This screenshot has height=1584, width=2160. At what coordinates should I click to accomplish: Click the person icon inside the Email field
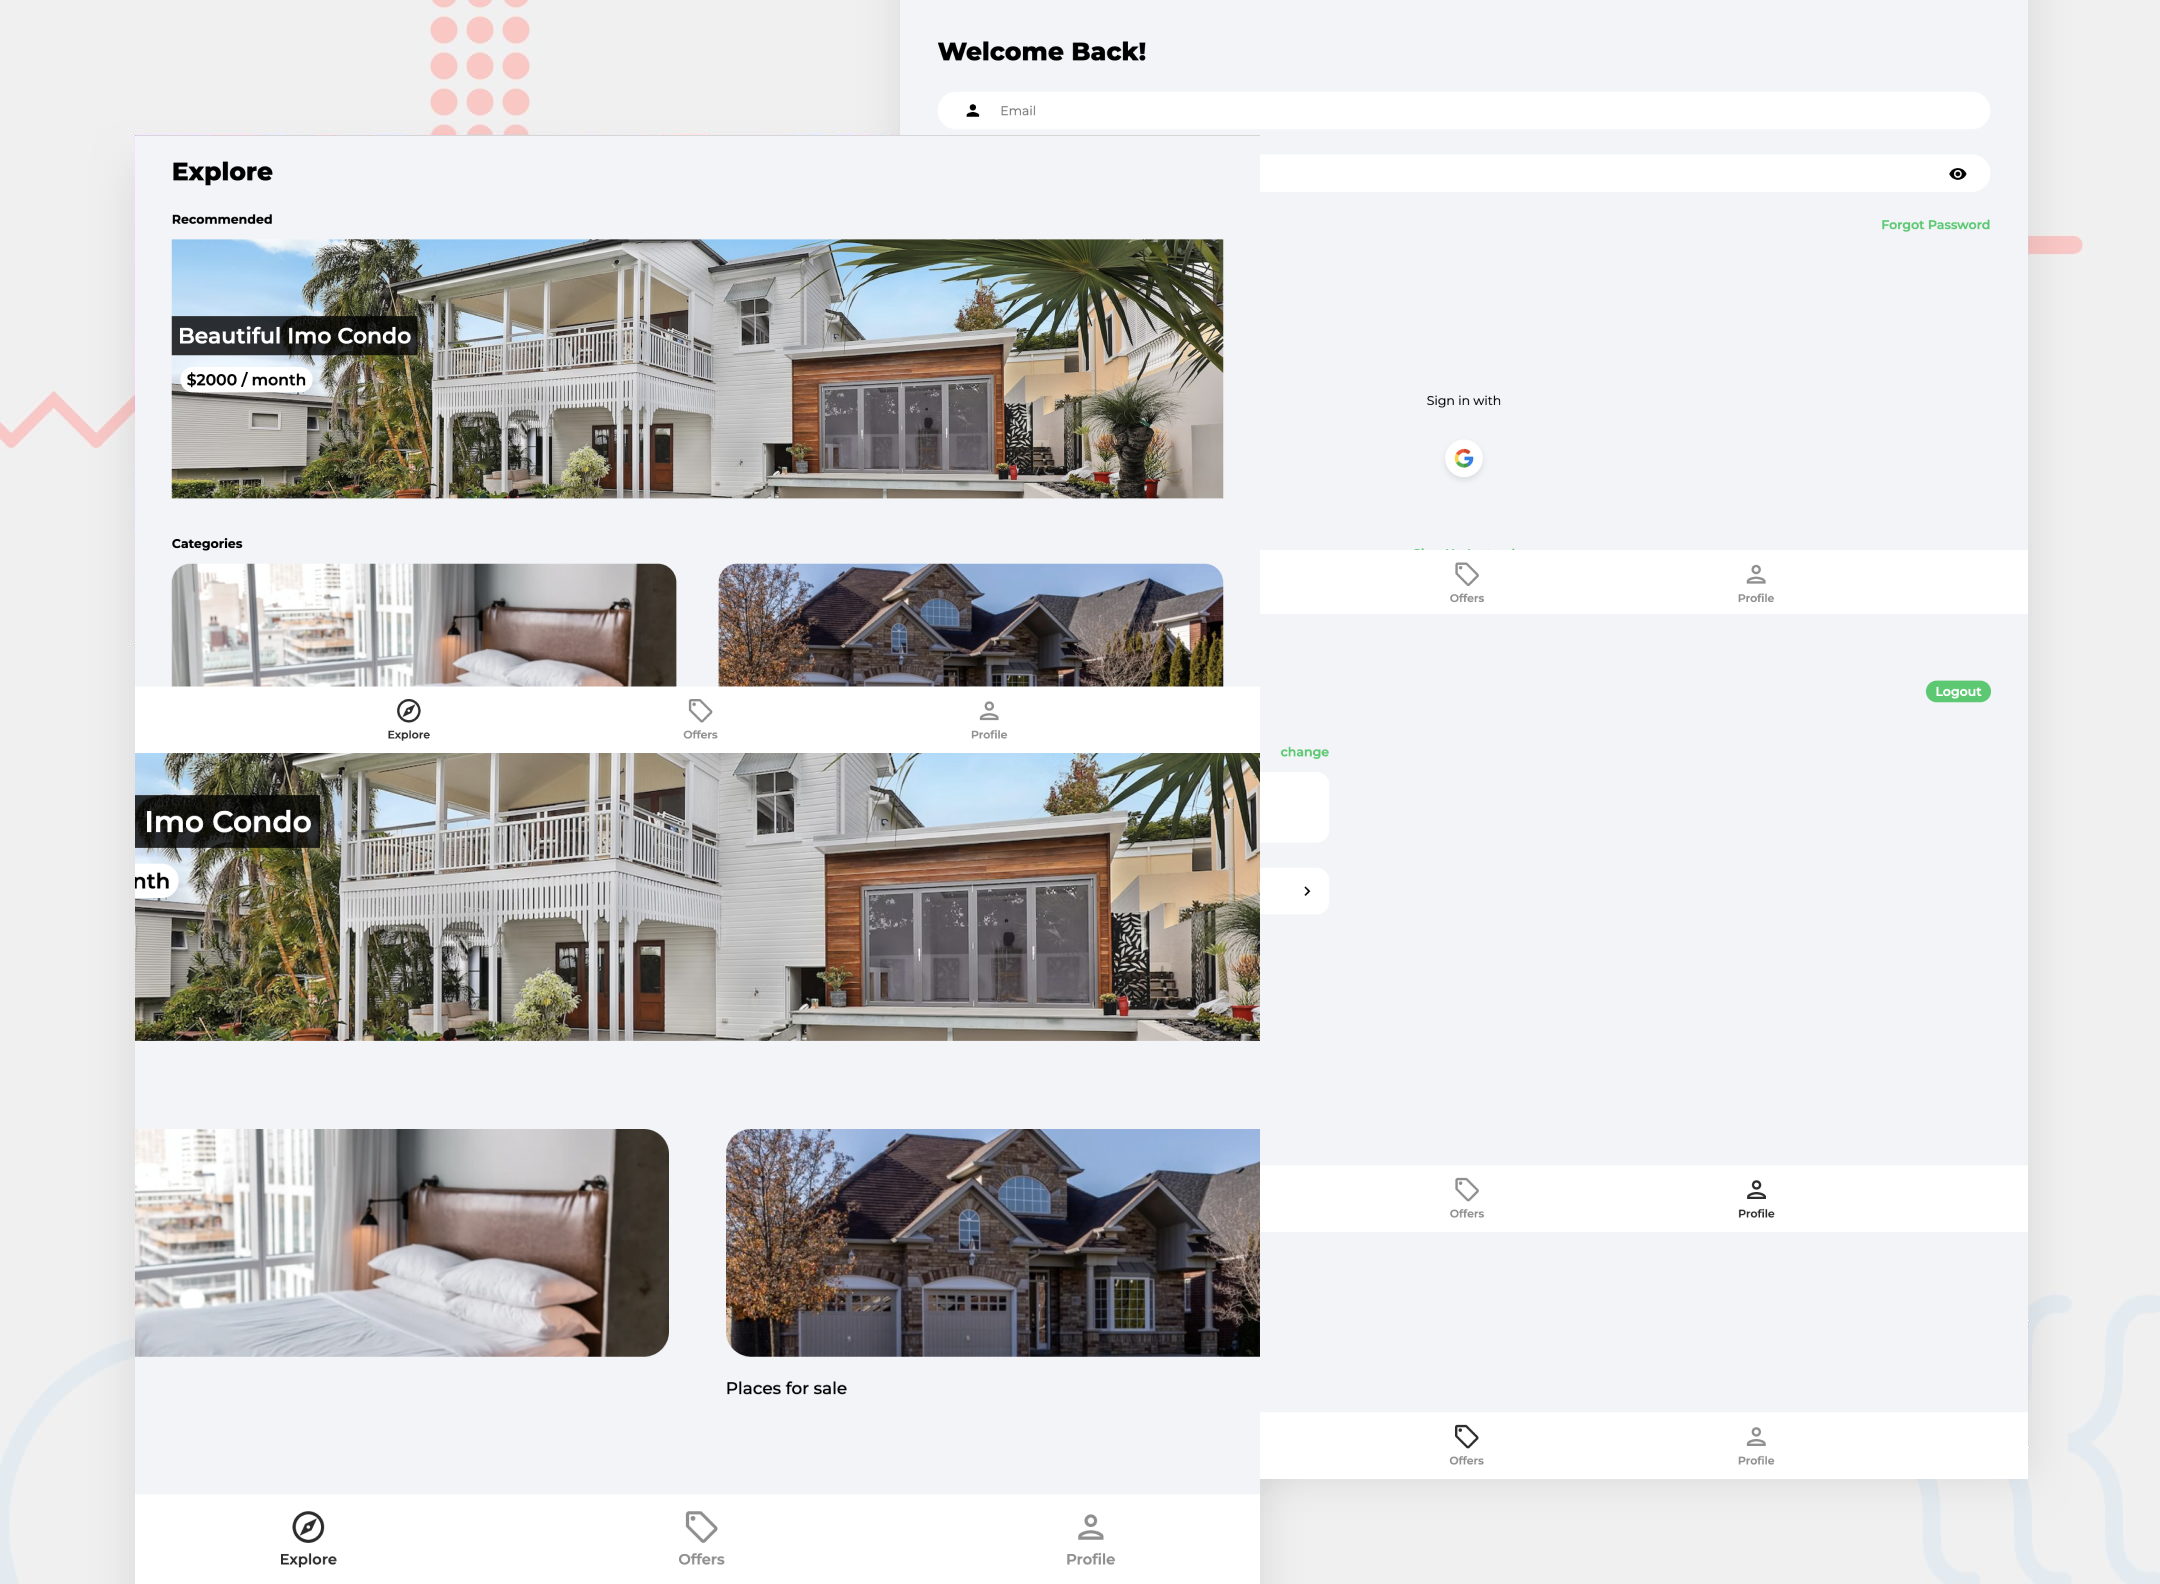point(973,110)
